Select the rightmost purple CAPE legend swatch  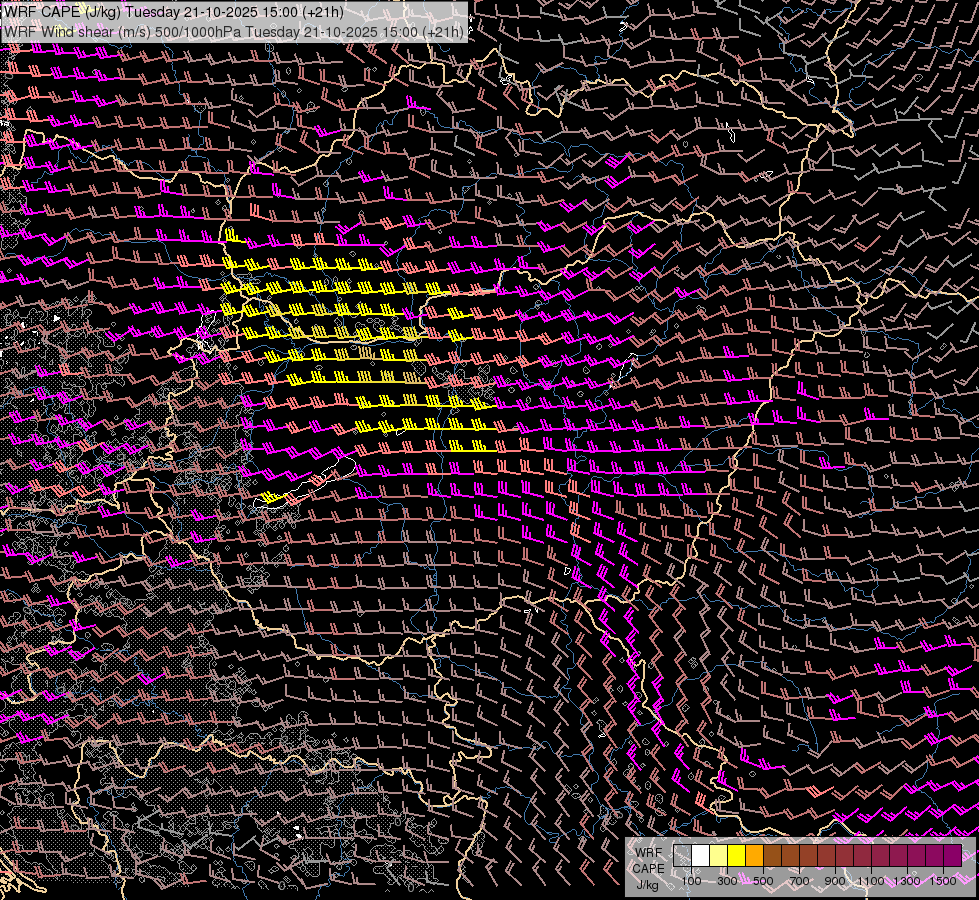pyautogui.click(x=952, y=855)
